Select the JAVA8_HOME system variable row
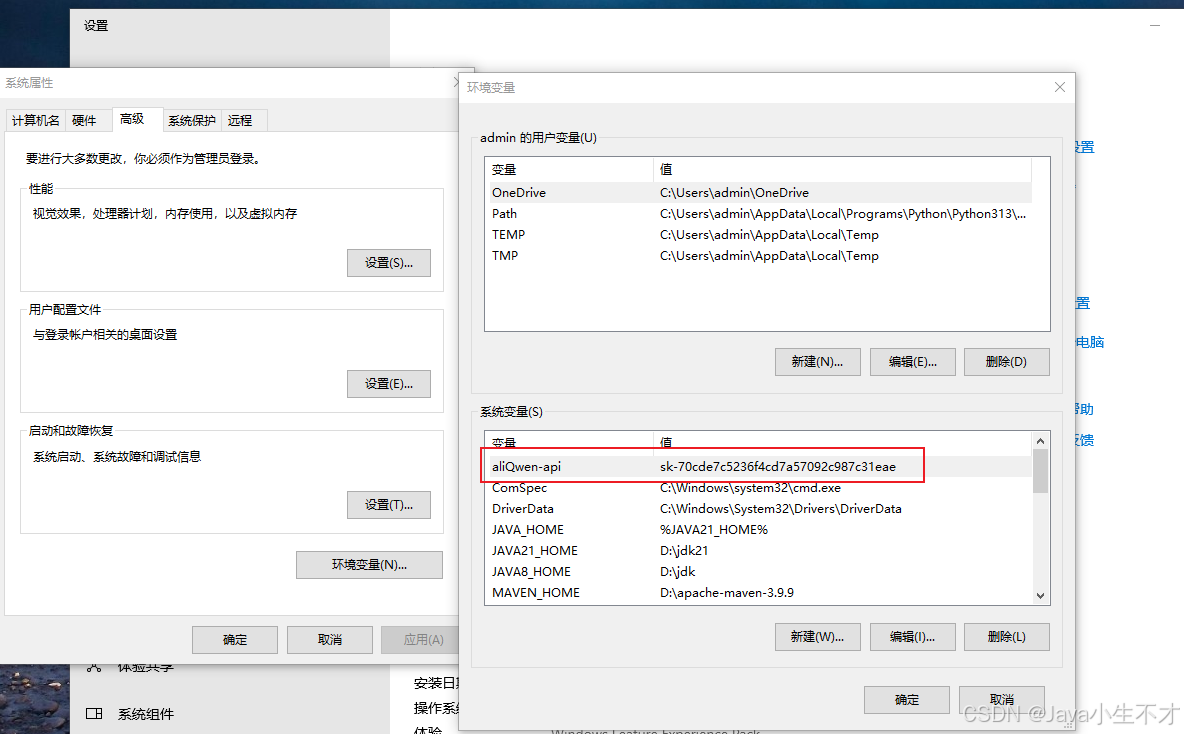1184x734 pixels. 760,572
